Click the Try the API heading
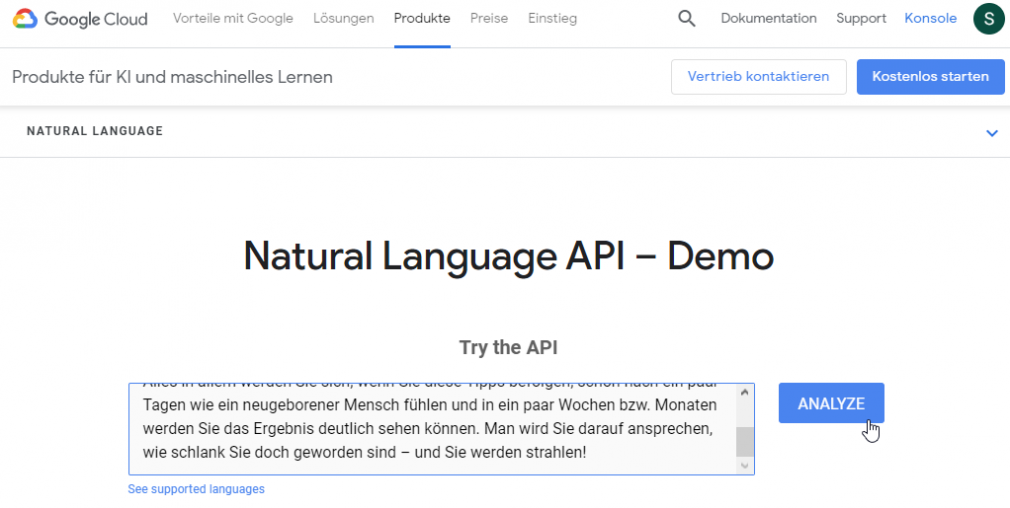1010x508 pixels. click(508, 348)
